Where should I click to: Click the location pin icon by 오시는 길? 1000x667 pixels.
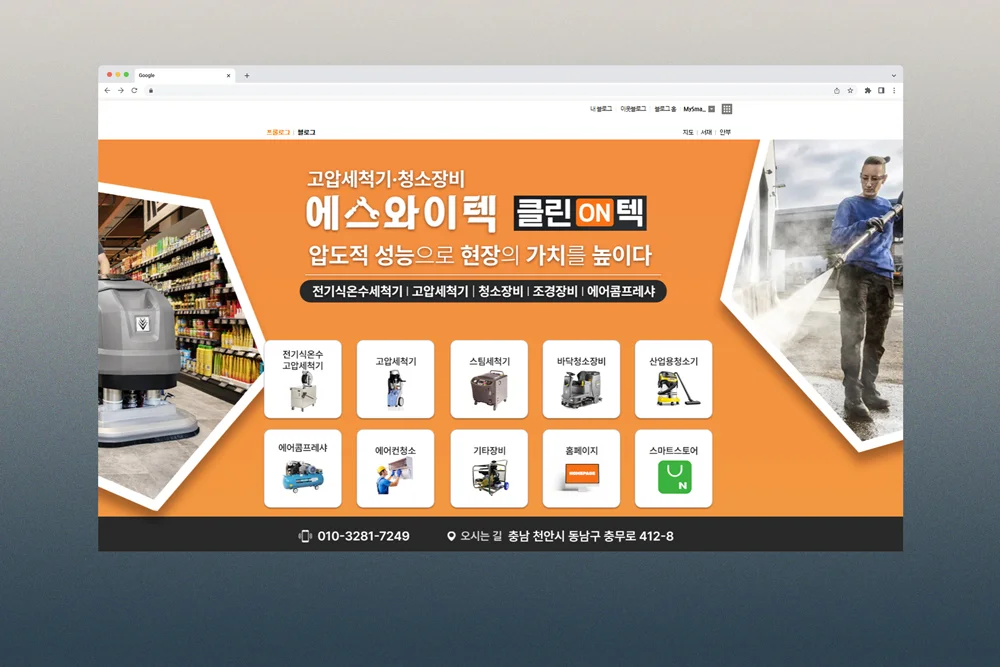point(451,536)
